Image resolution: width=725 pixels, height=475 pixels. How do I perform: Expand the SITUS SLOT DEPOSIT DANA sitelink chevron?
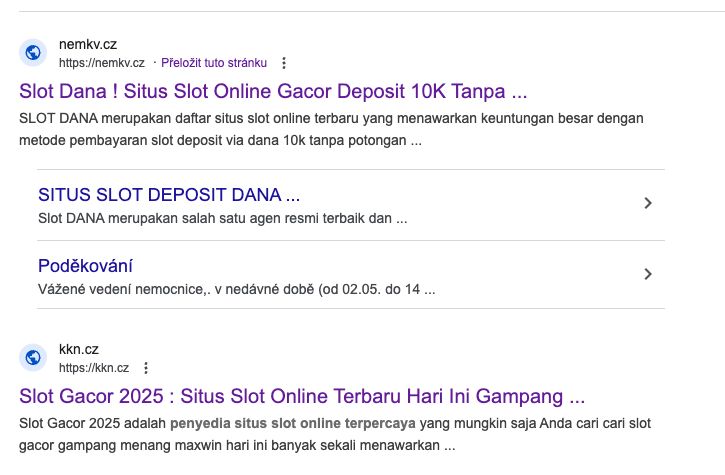pos(648,203)
